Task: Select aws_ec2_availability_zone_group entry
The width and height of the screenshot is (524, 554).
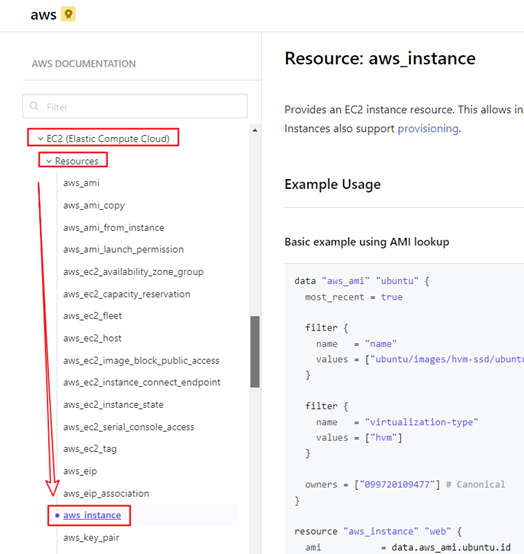Action: coord(134,272)
